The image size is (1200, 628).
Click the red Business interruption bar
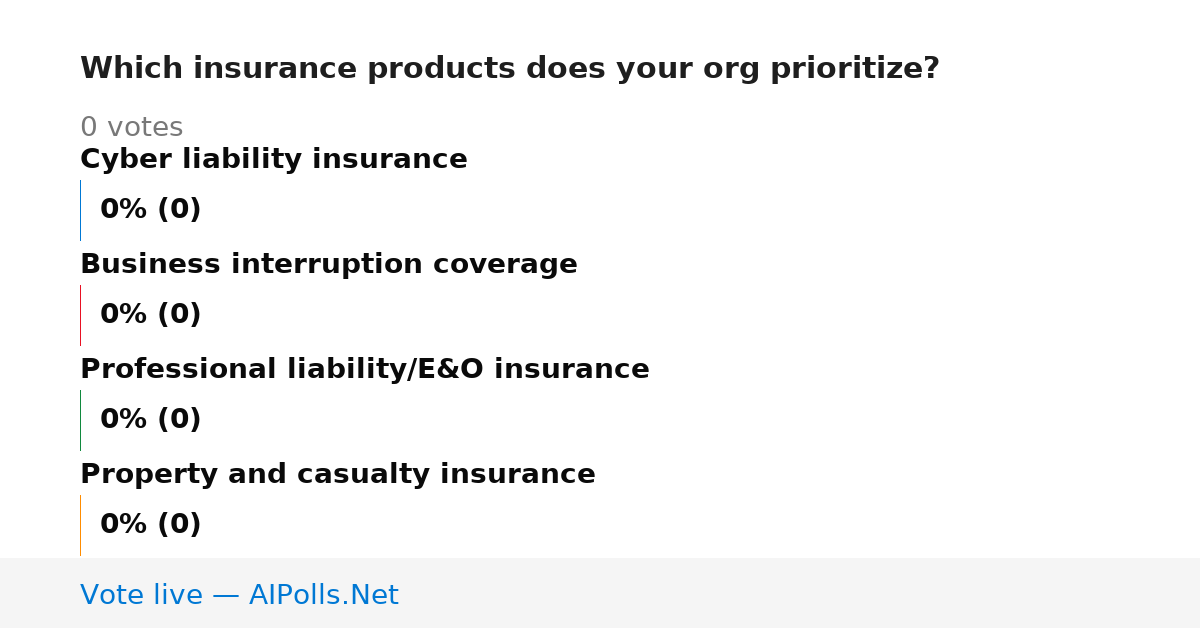coord(80,315)
